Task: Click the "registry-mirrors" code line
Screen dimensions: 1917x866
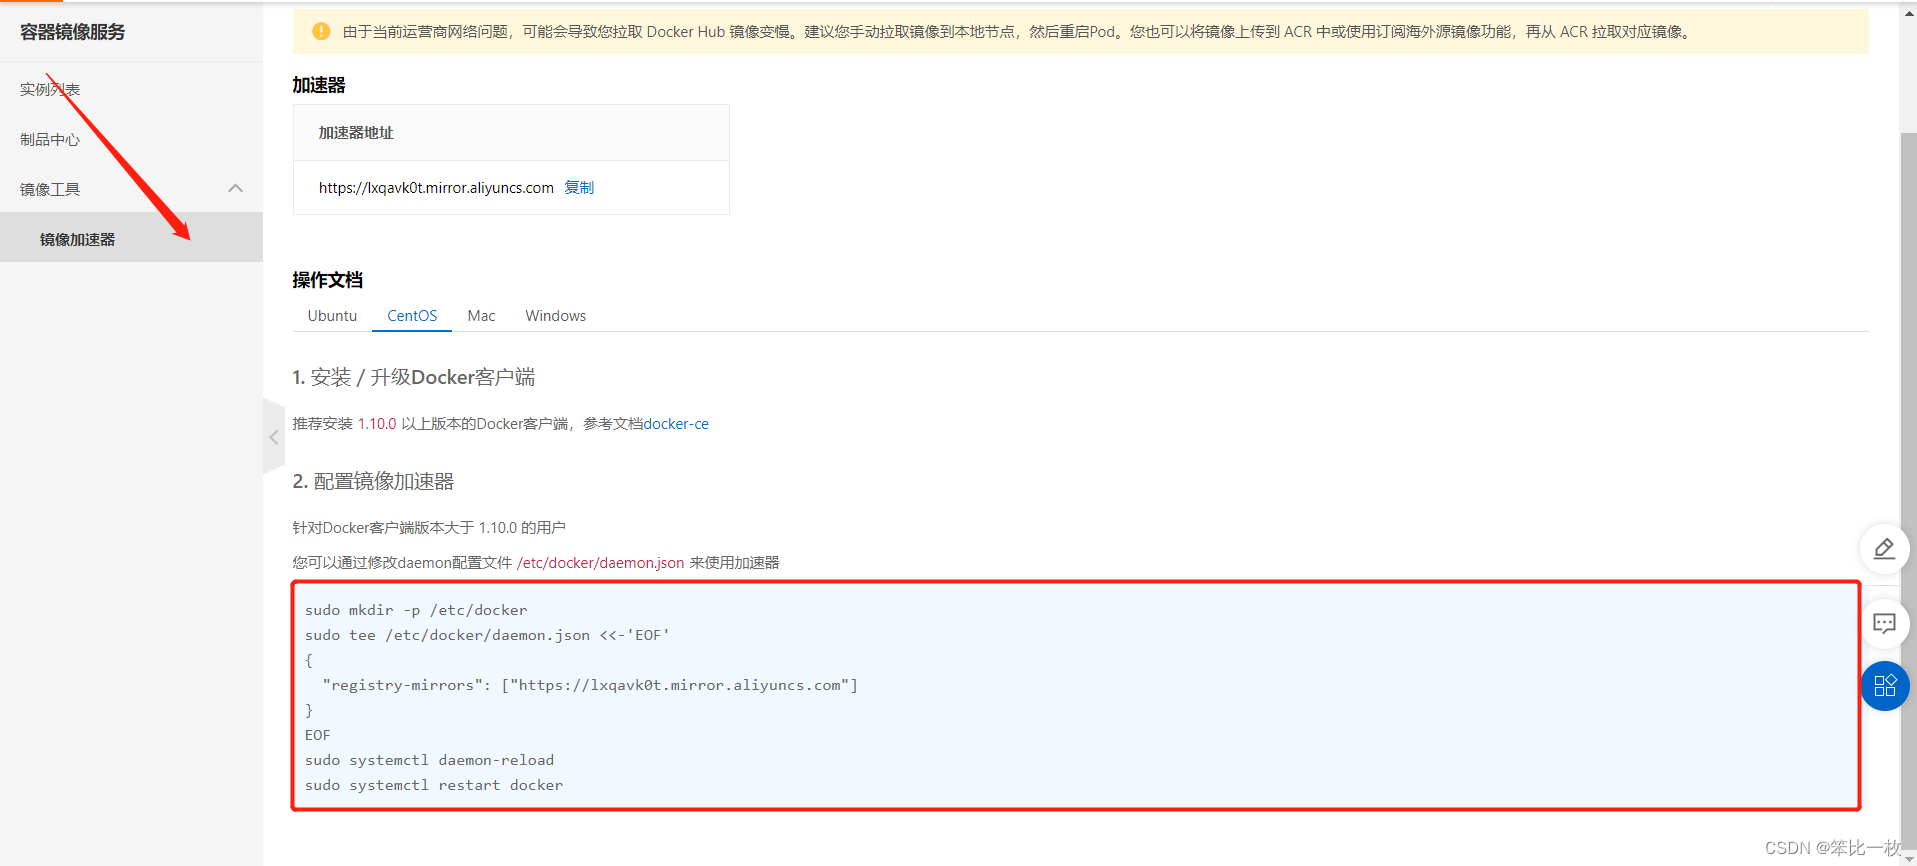Action: pos(590,685)
